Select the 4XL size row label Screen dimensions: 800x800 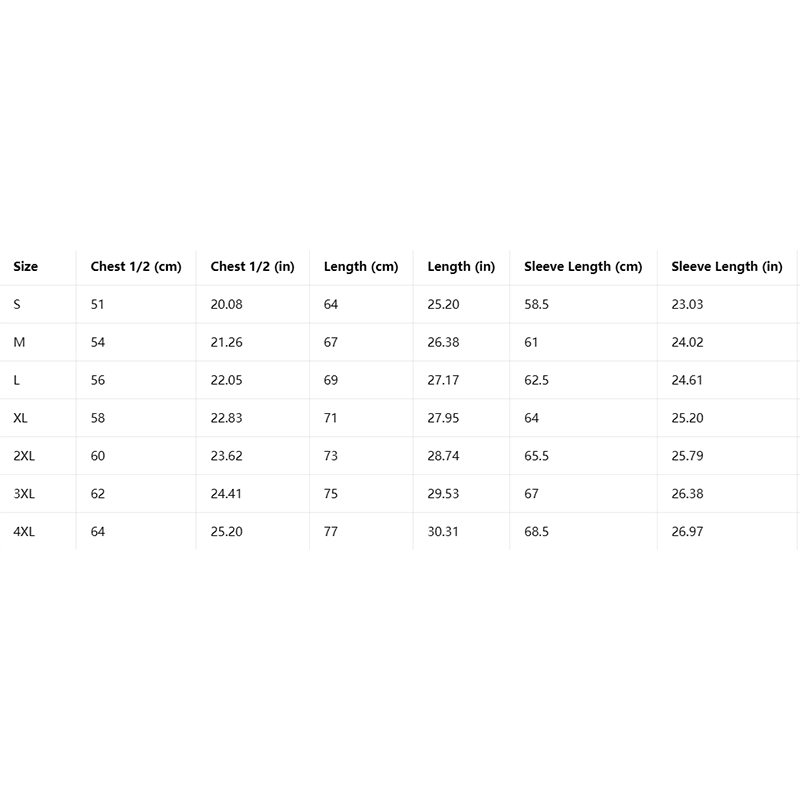(24, 532)
